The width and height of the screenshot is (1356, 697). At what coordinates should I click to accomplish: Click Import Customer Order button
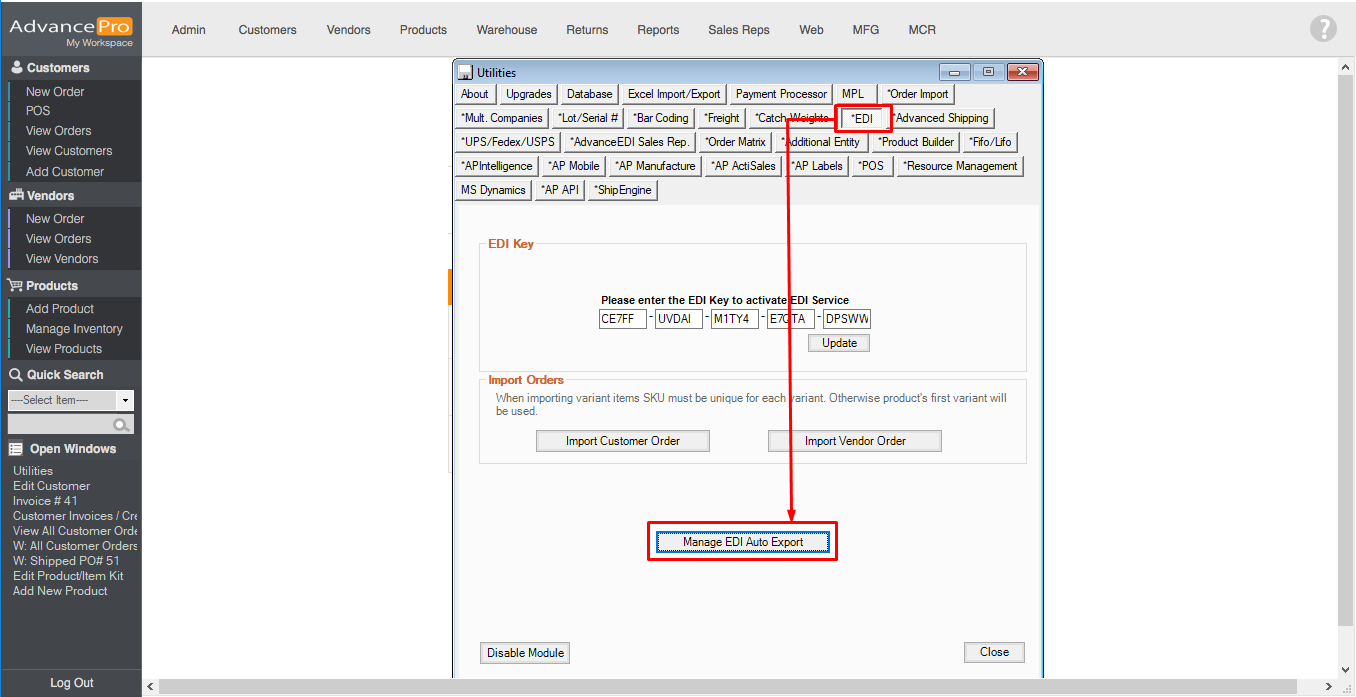(x=623, y=441)
